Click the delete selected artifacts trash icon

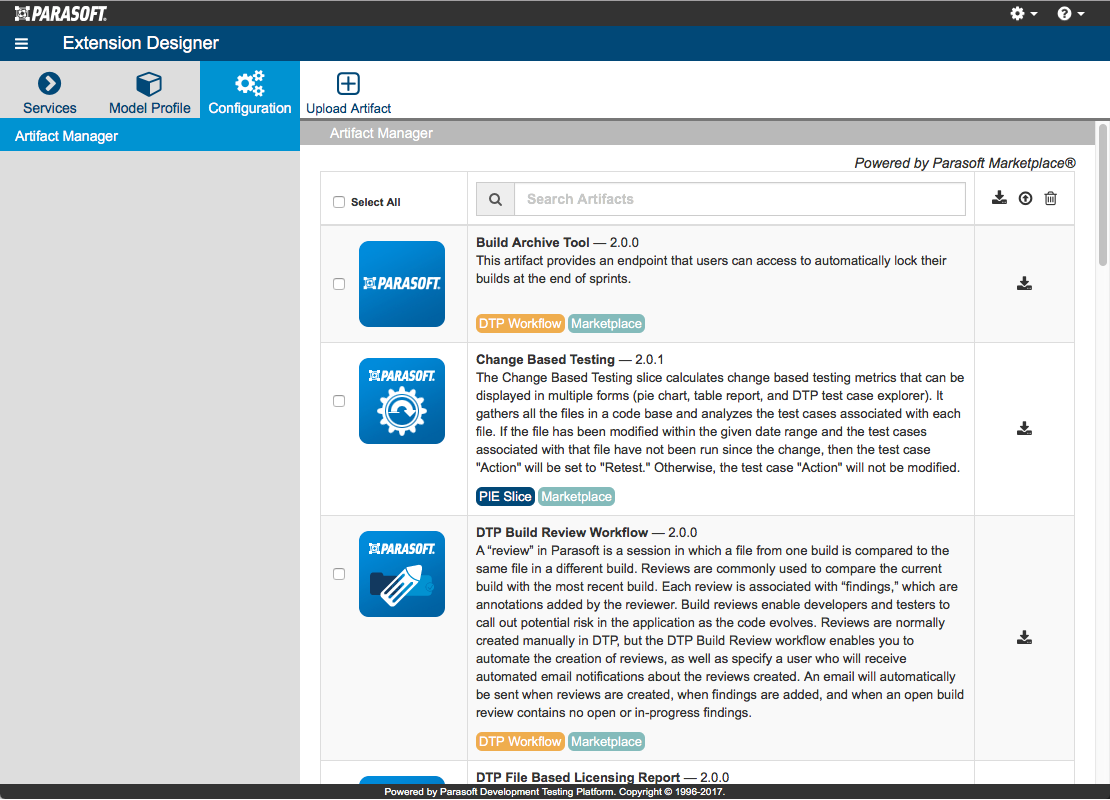[1051, 199]
